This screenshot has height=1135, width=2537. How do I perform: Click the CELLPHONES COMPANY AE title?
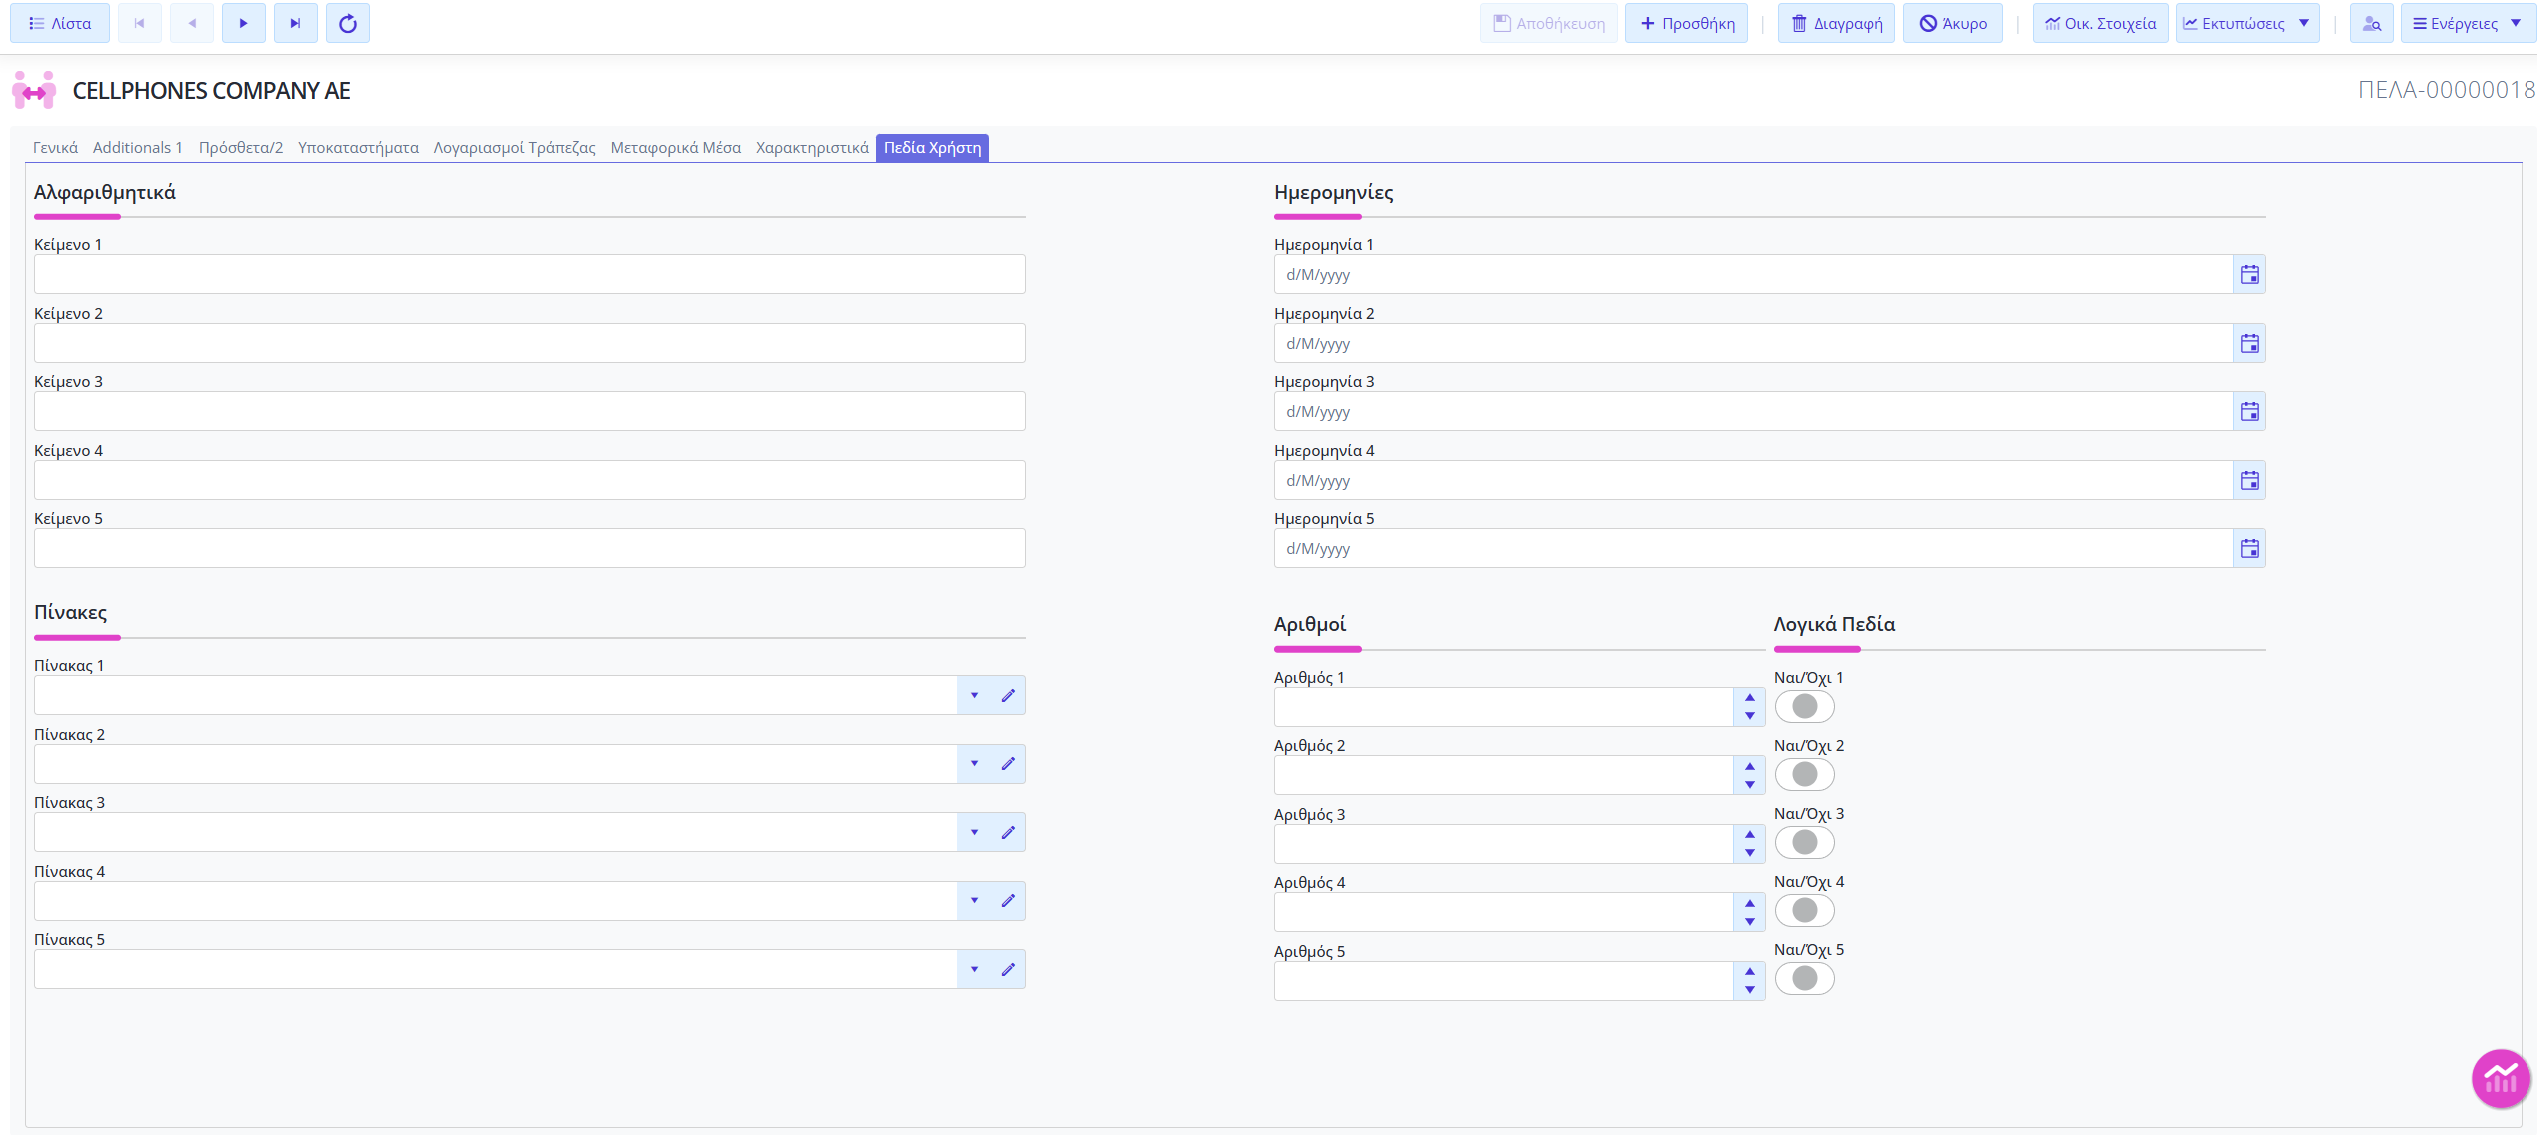211,91
